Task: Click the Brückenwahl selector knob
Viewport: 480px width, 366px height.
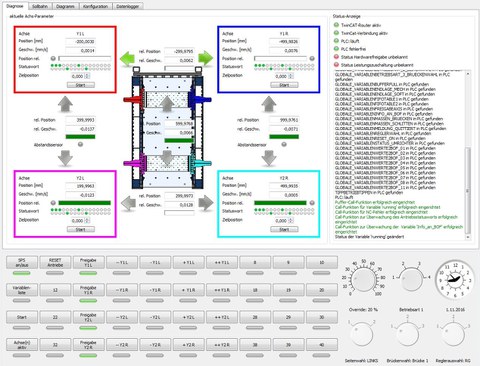Action: pyautogui.click(x=407, y=335)
